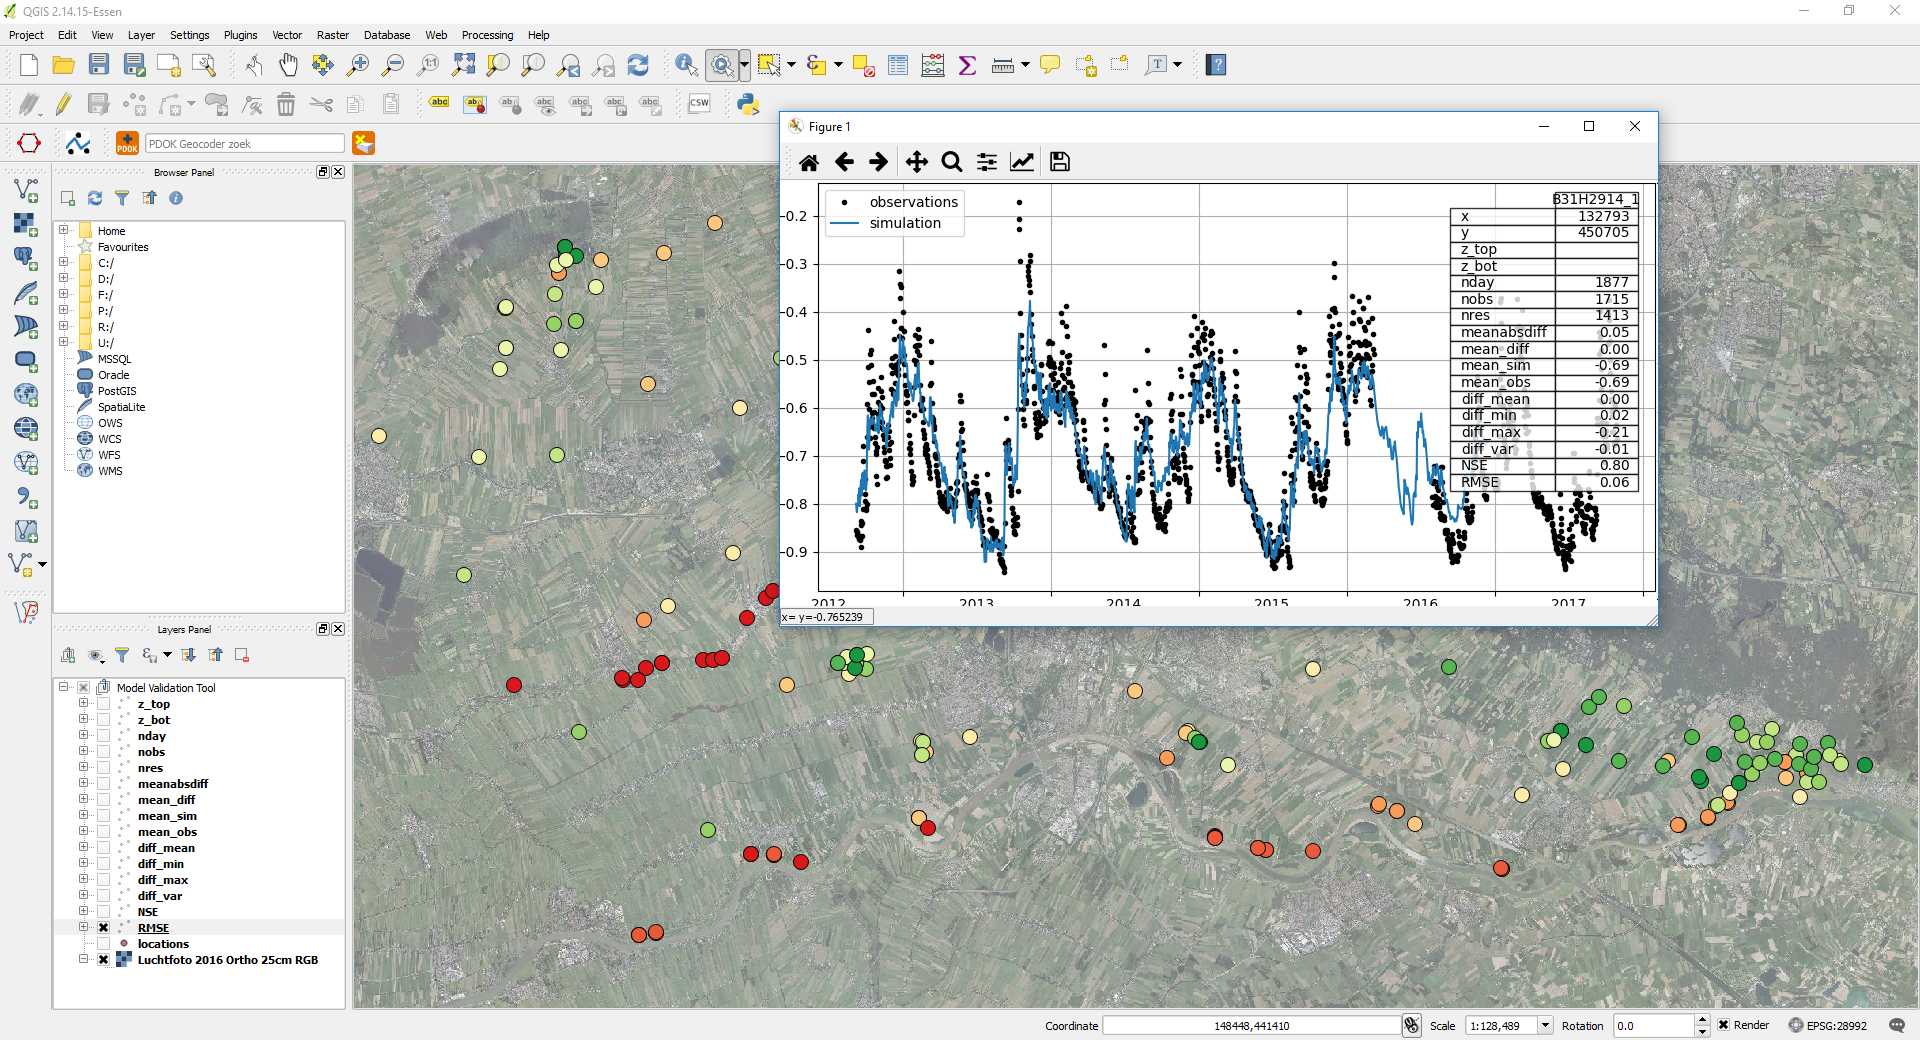Open the Processing menu
The height and width of the screenshot is (1040, 1920).
pyautogui.click(x=487, y=35)
